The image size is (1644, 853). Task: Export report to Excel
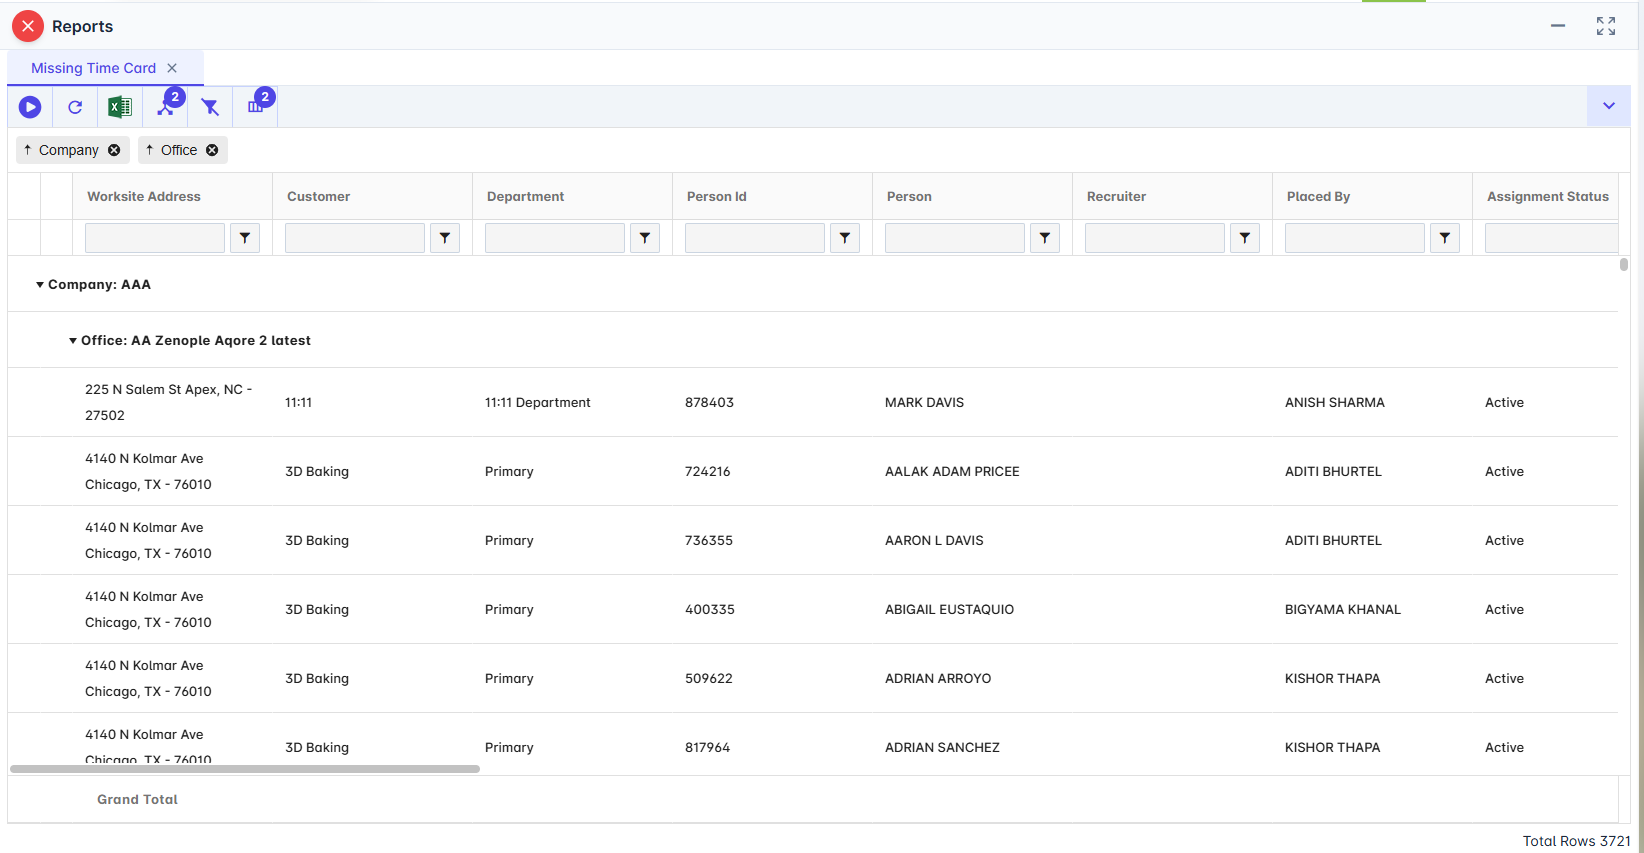point(120,107)
